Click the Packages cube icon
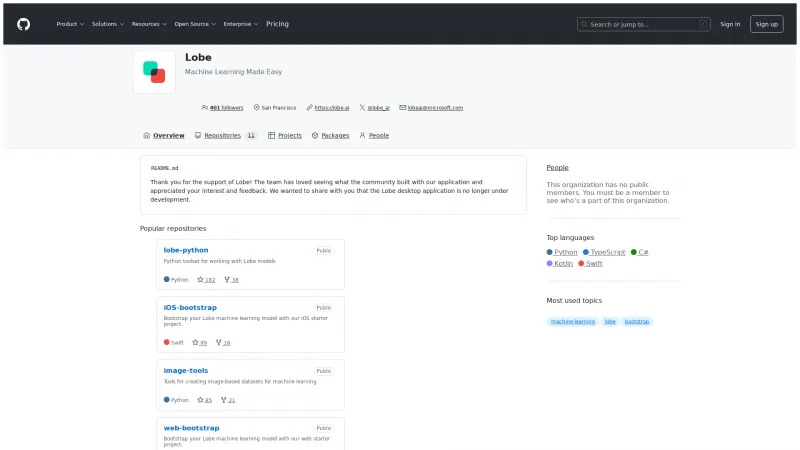Screen dimensions: 800x450 [315, 135]
